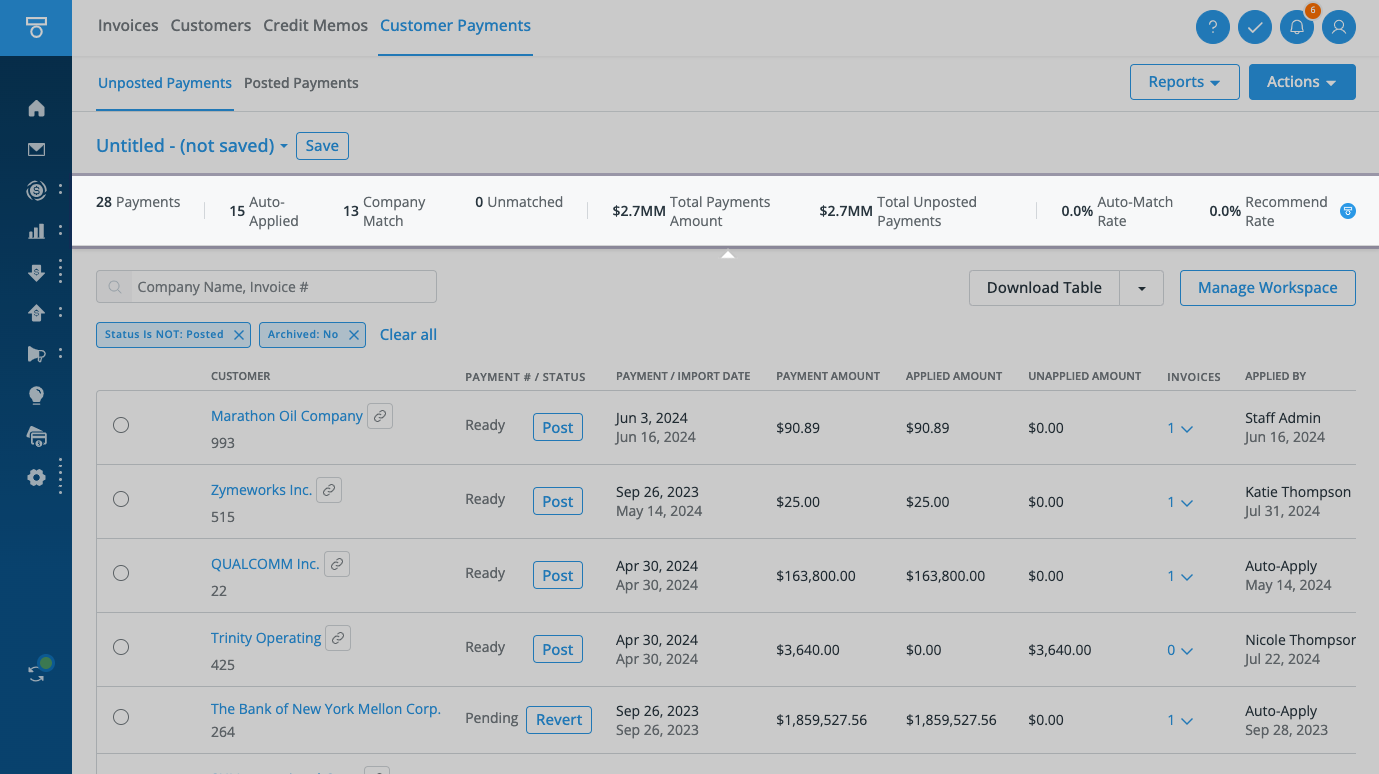Click the bar chart icon in sidebar

36,231
